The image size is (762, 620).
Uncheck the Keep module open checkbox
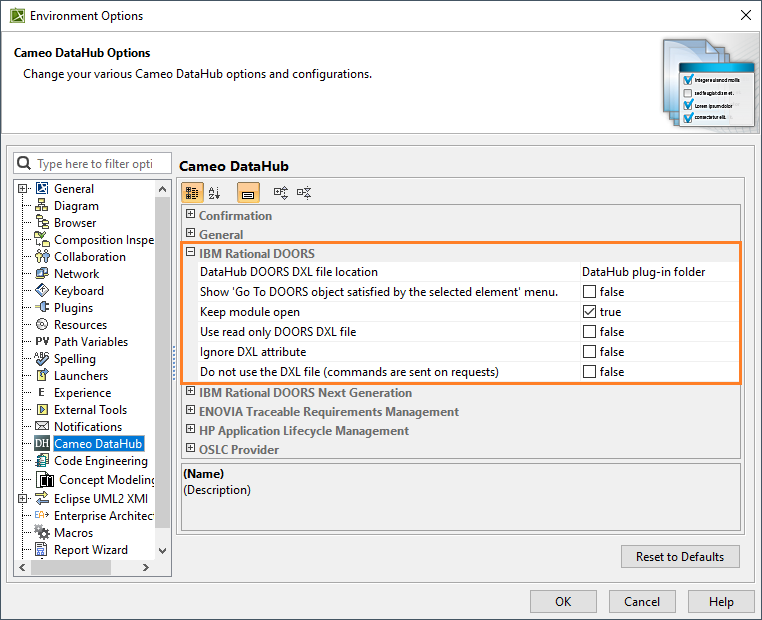[590, 312]
